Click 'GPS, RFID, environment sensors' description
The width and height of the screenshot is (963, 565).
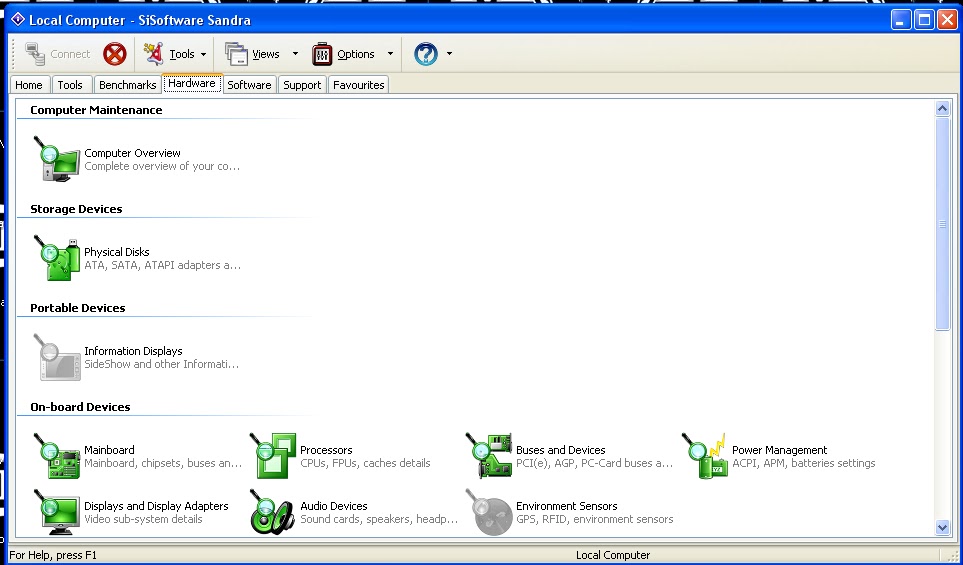(x=595, y=519)
